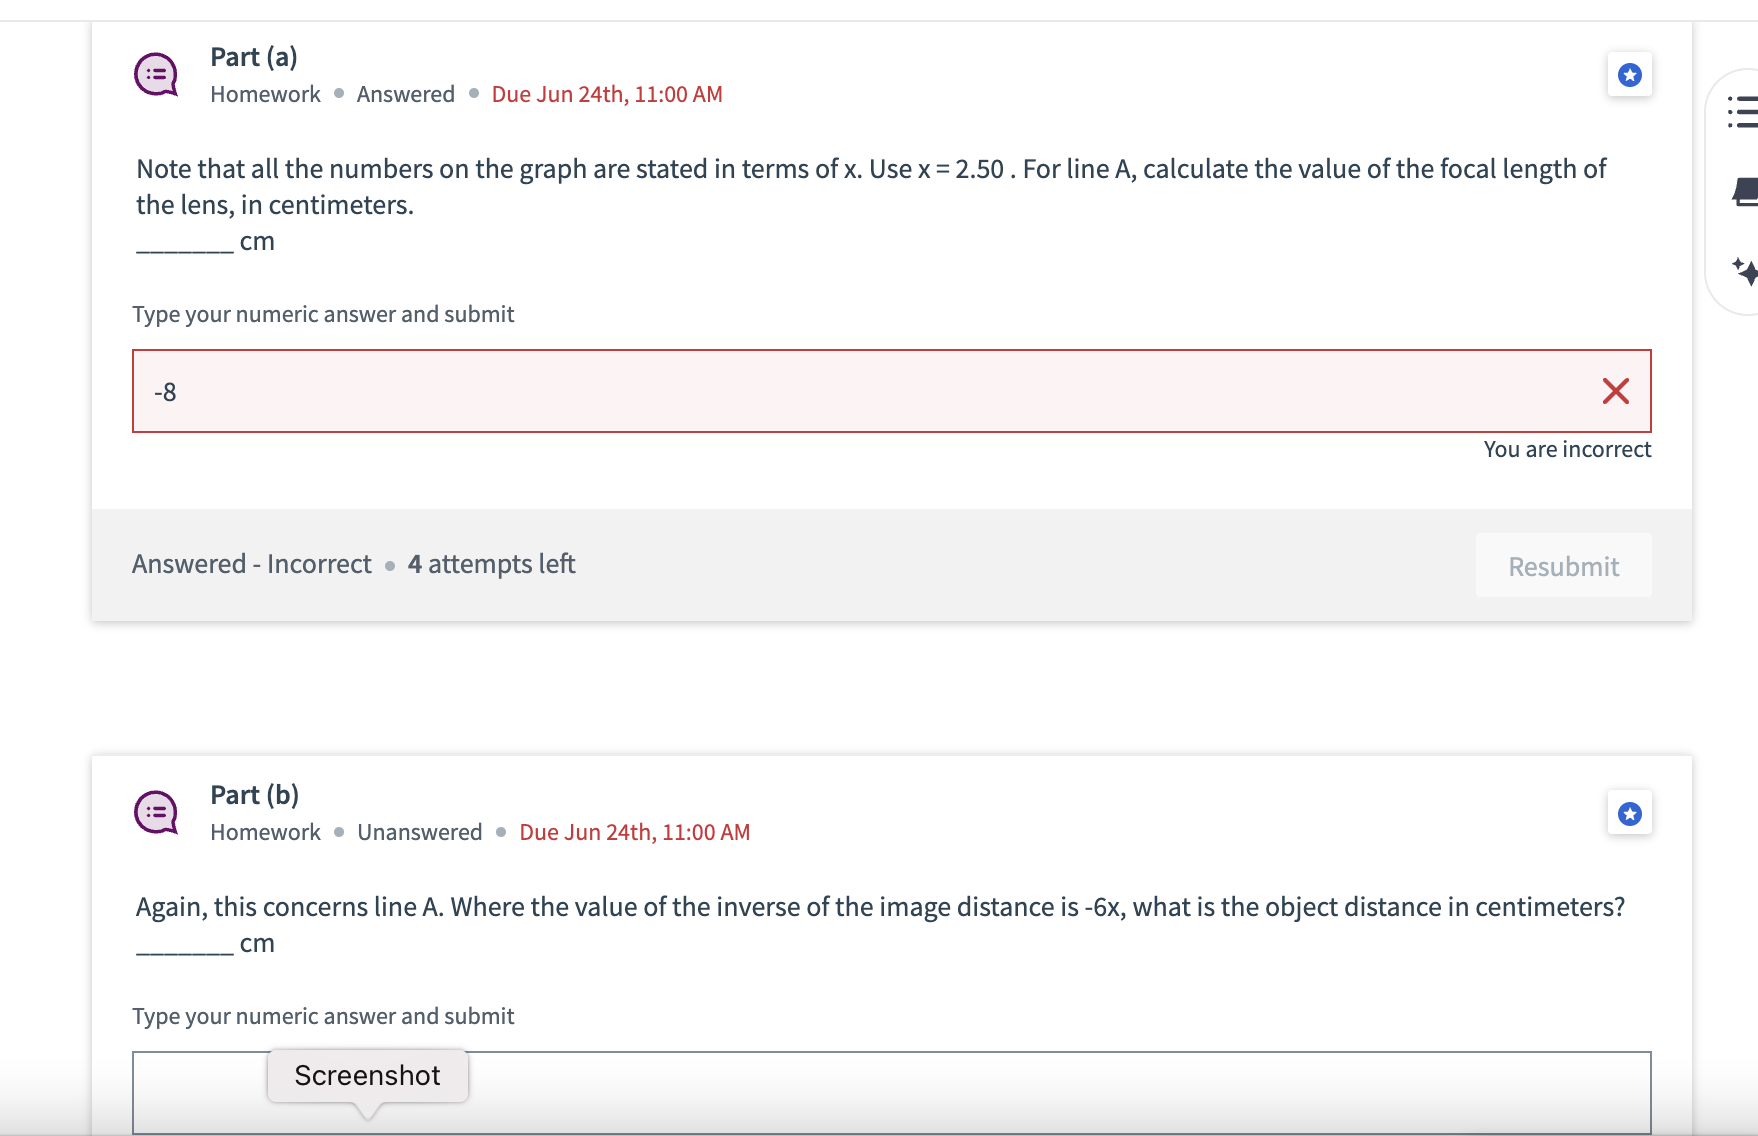The image size is (1758, 1136).
Task: Click the red X to clear incorrect answer
Action: pos(1614,391)
